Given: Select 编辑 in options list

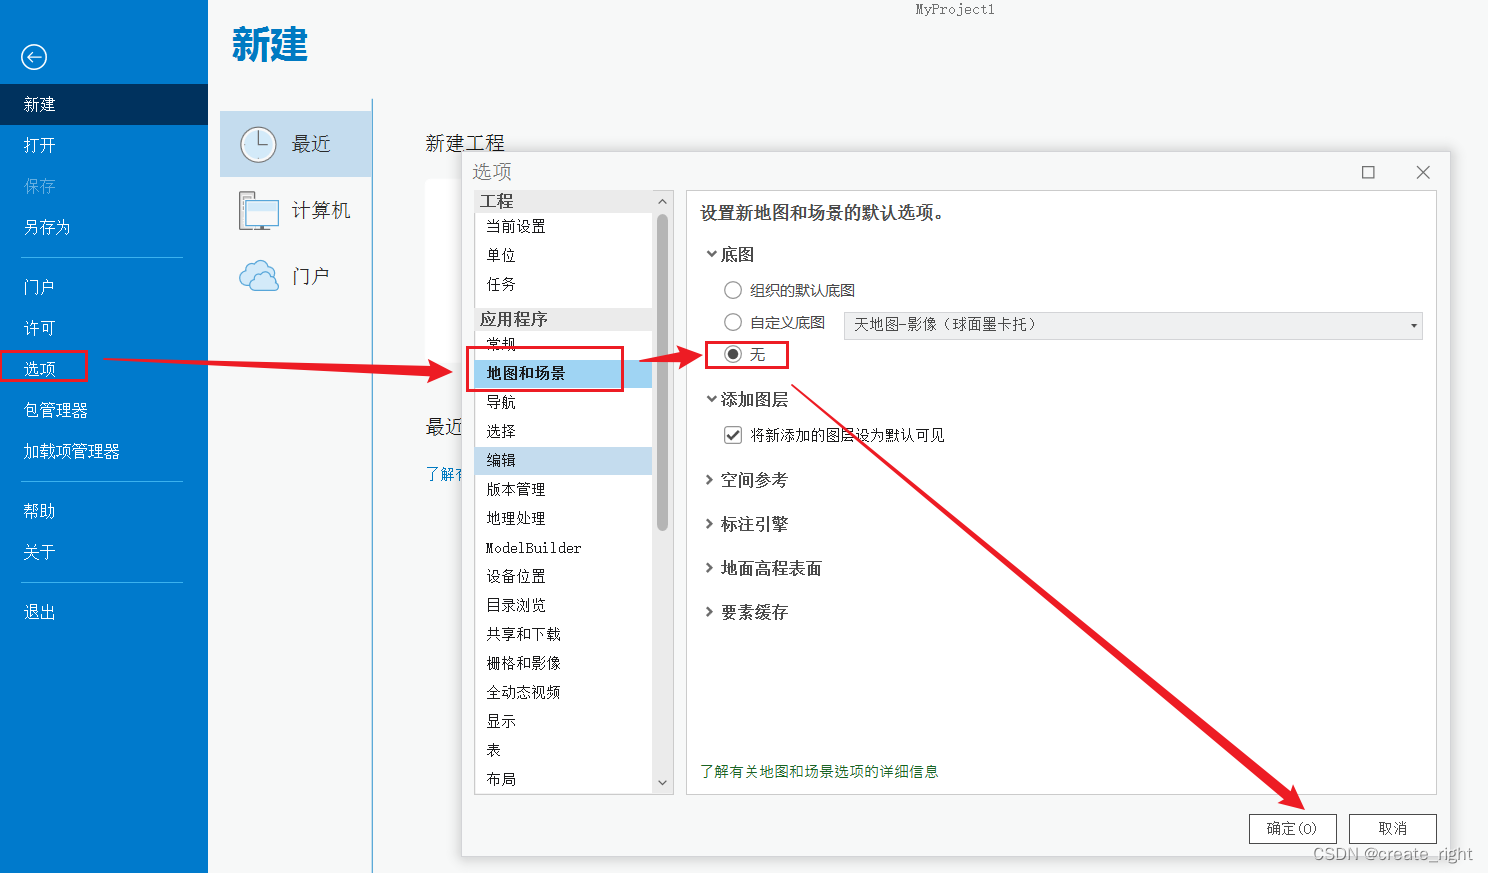Looking at the screenshot, I should tap(564, 460).
